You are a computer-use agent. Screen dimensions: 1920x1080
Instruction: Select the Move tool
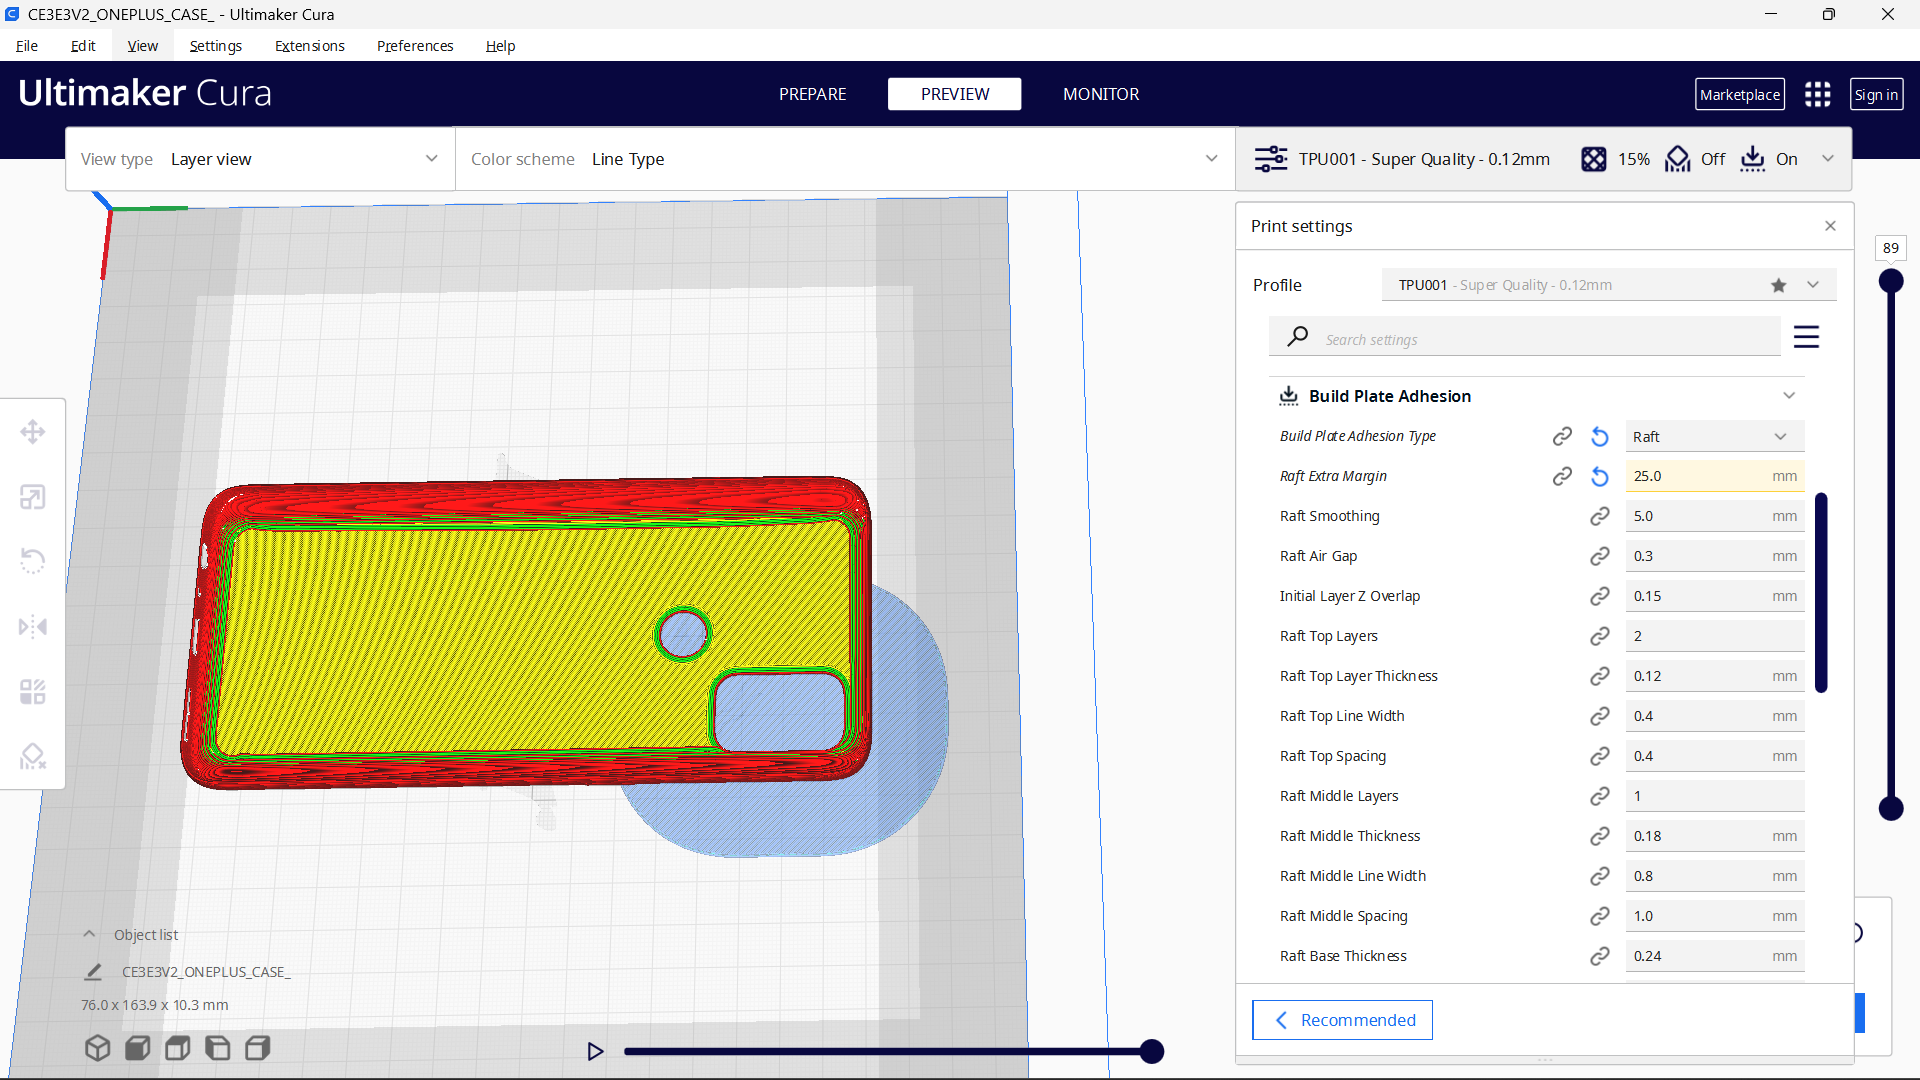pos(32,432)
